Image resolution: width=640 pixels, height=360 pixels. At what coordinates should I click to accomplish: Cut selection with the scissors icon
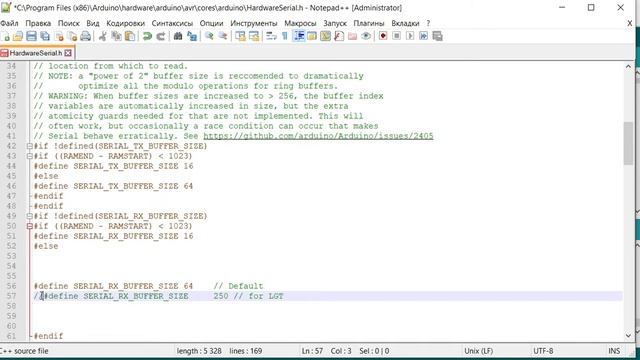pos(102,36)
